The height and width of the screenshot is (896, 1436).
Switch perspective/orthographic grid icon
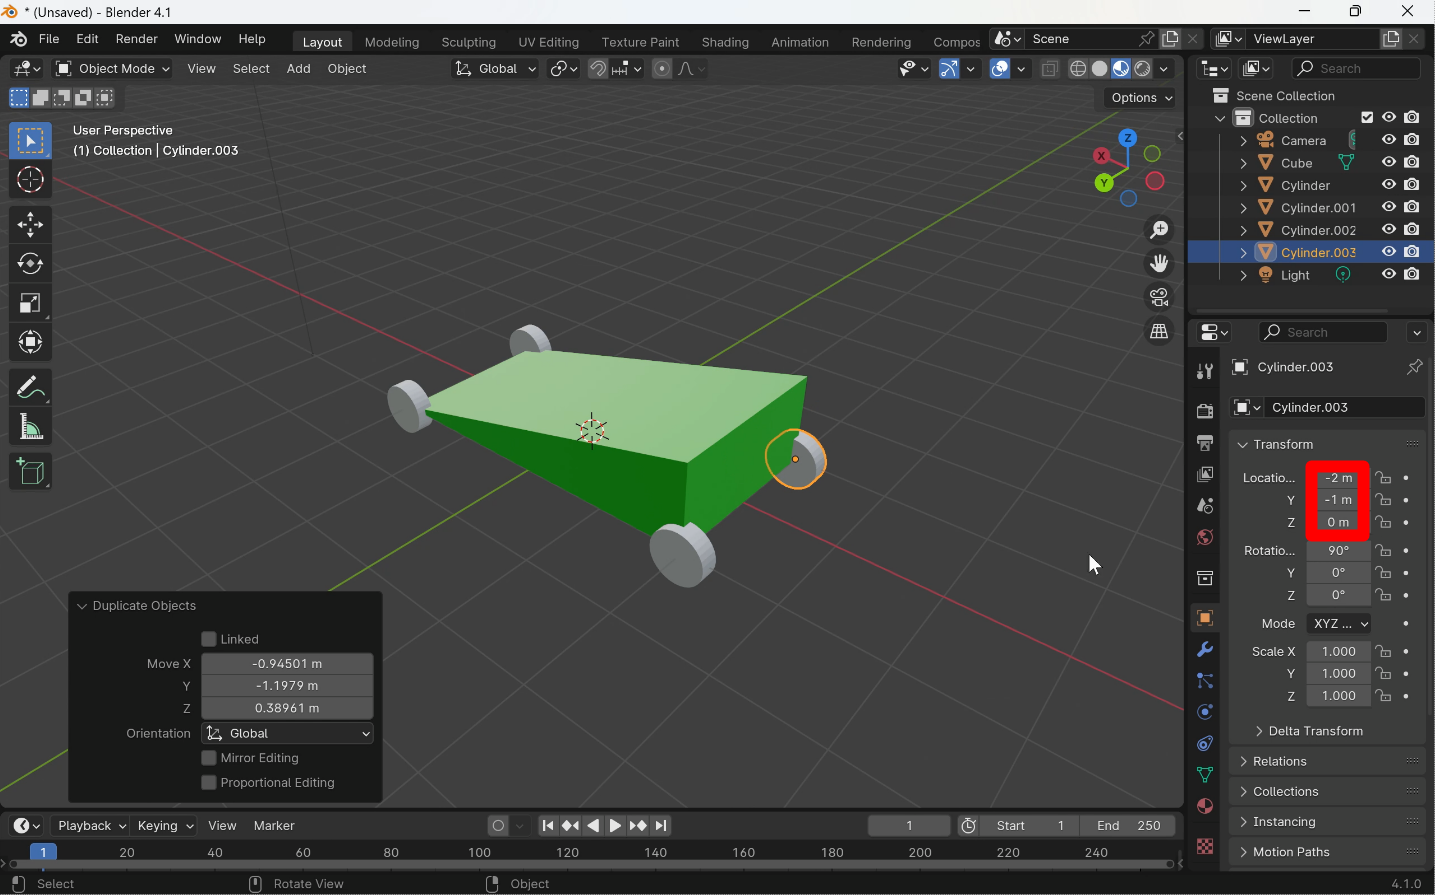[1159, 332]
